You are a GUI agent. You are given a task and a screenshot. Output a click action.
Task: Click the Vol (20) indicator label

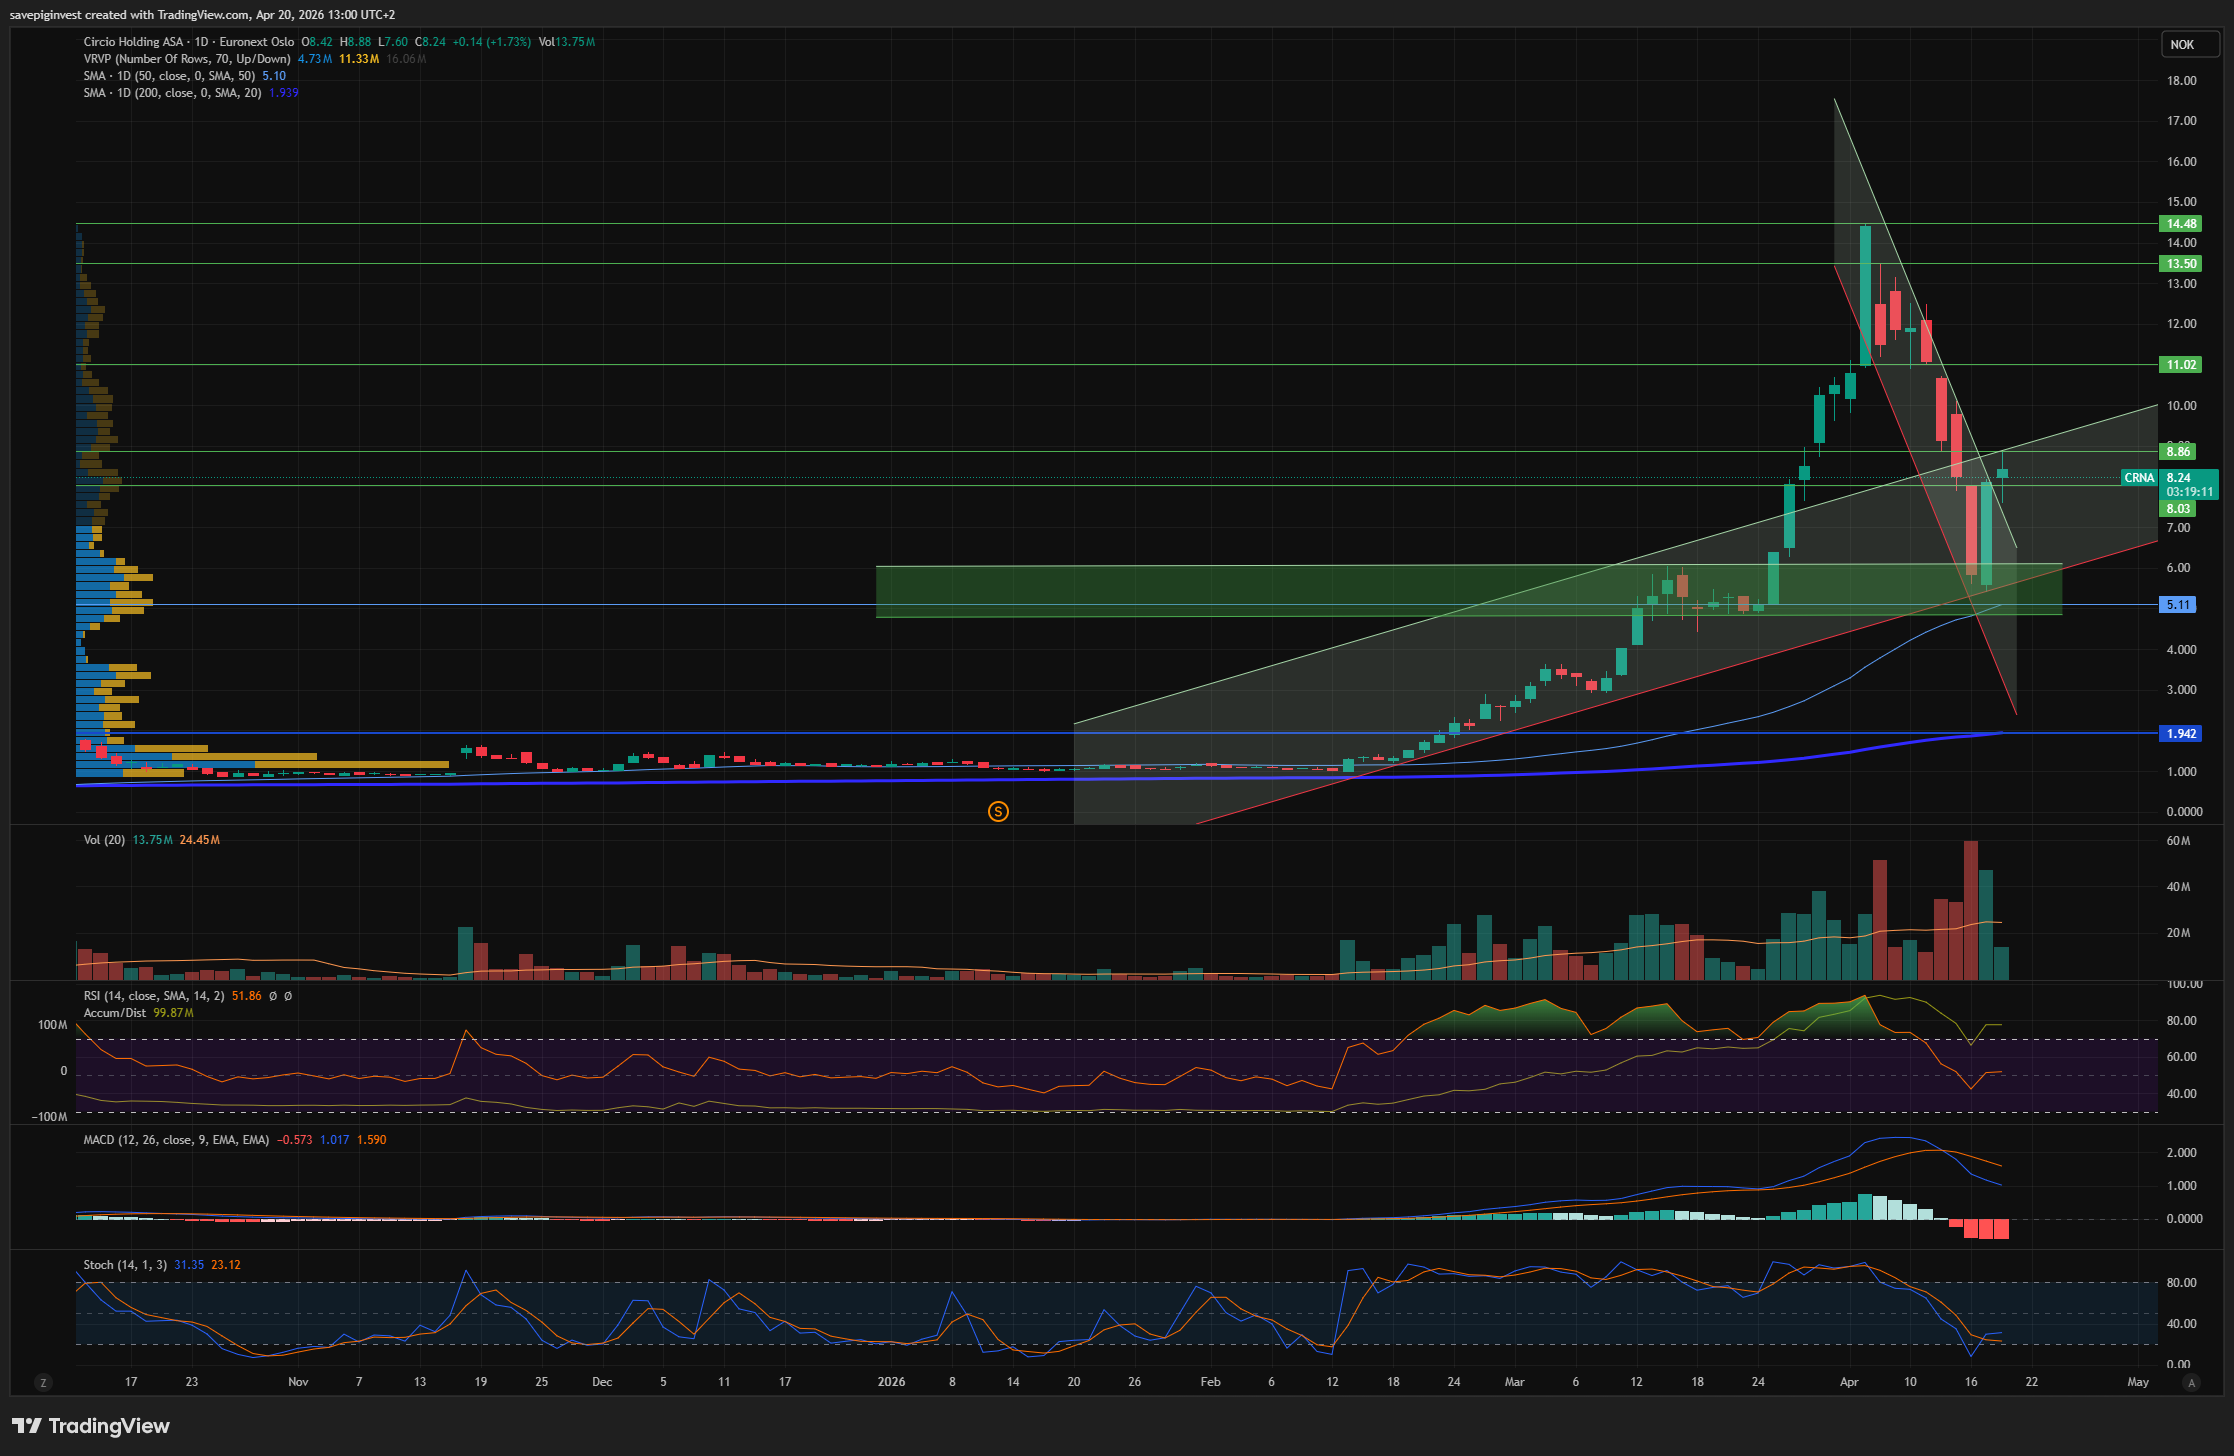click(x=104, y=840)
